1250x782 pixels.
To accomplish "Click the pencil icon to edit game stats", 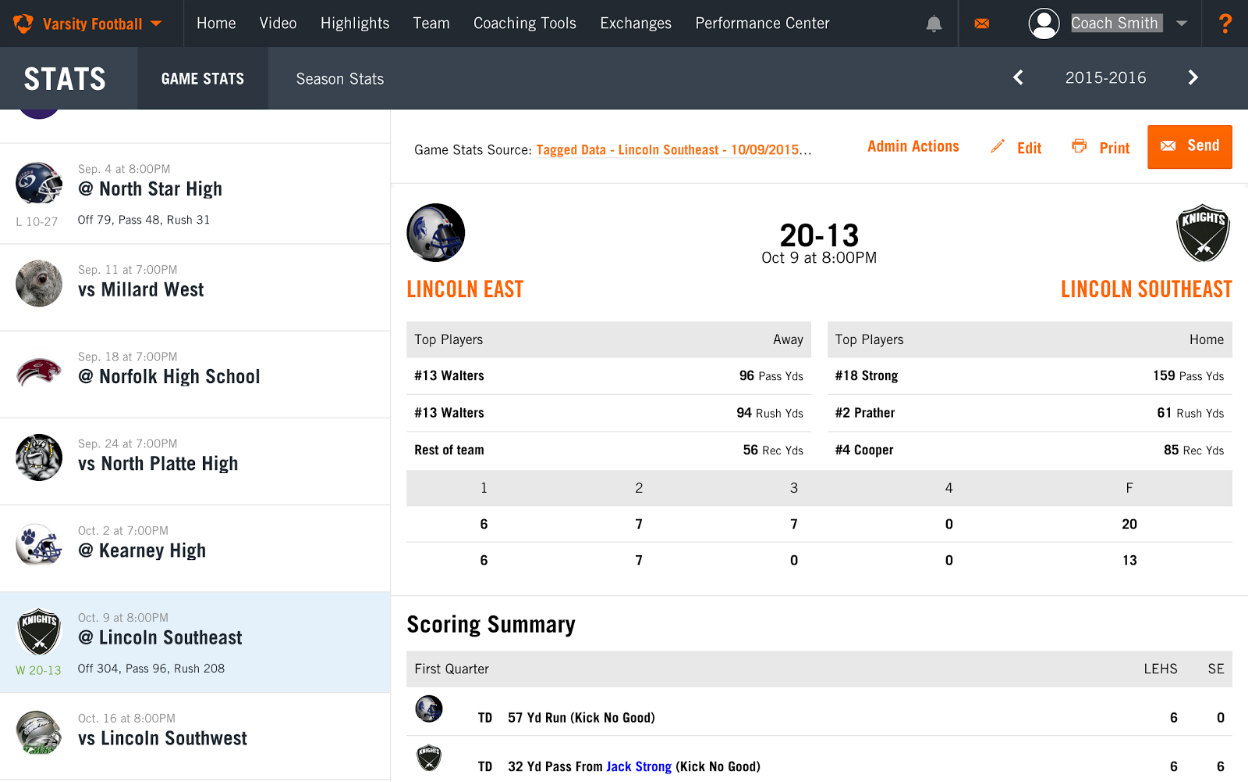I will pyautogui.click(x=997, y=146).
